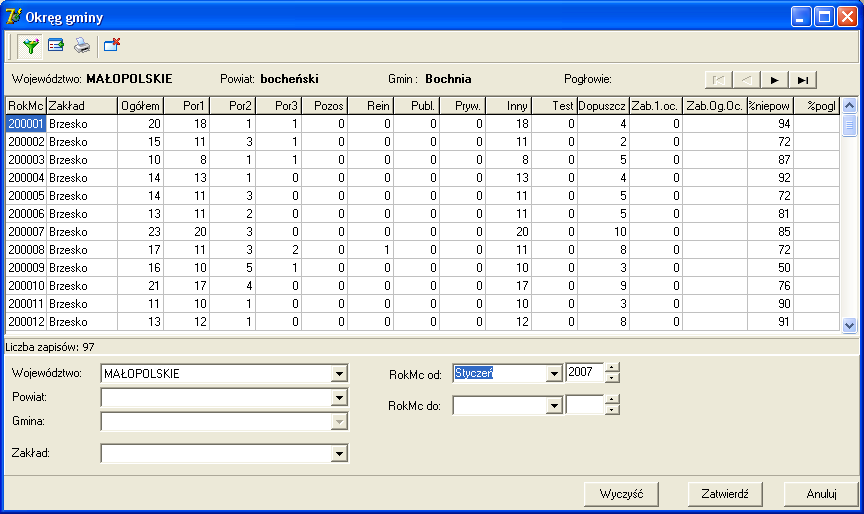Click the Zatwierdź button
864x514 pixels.
(x=725, y=494)
